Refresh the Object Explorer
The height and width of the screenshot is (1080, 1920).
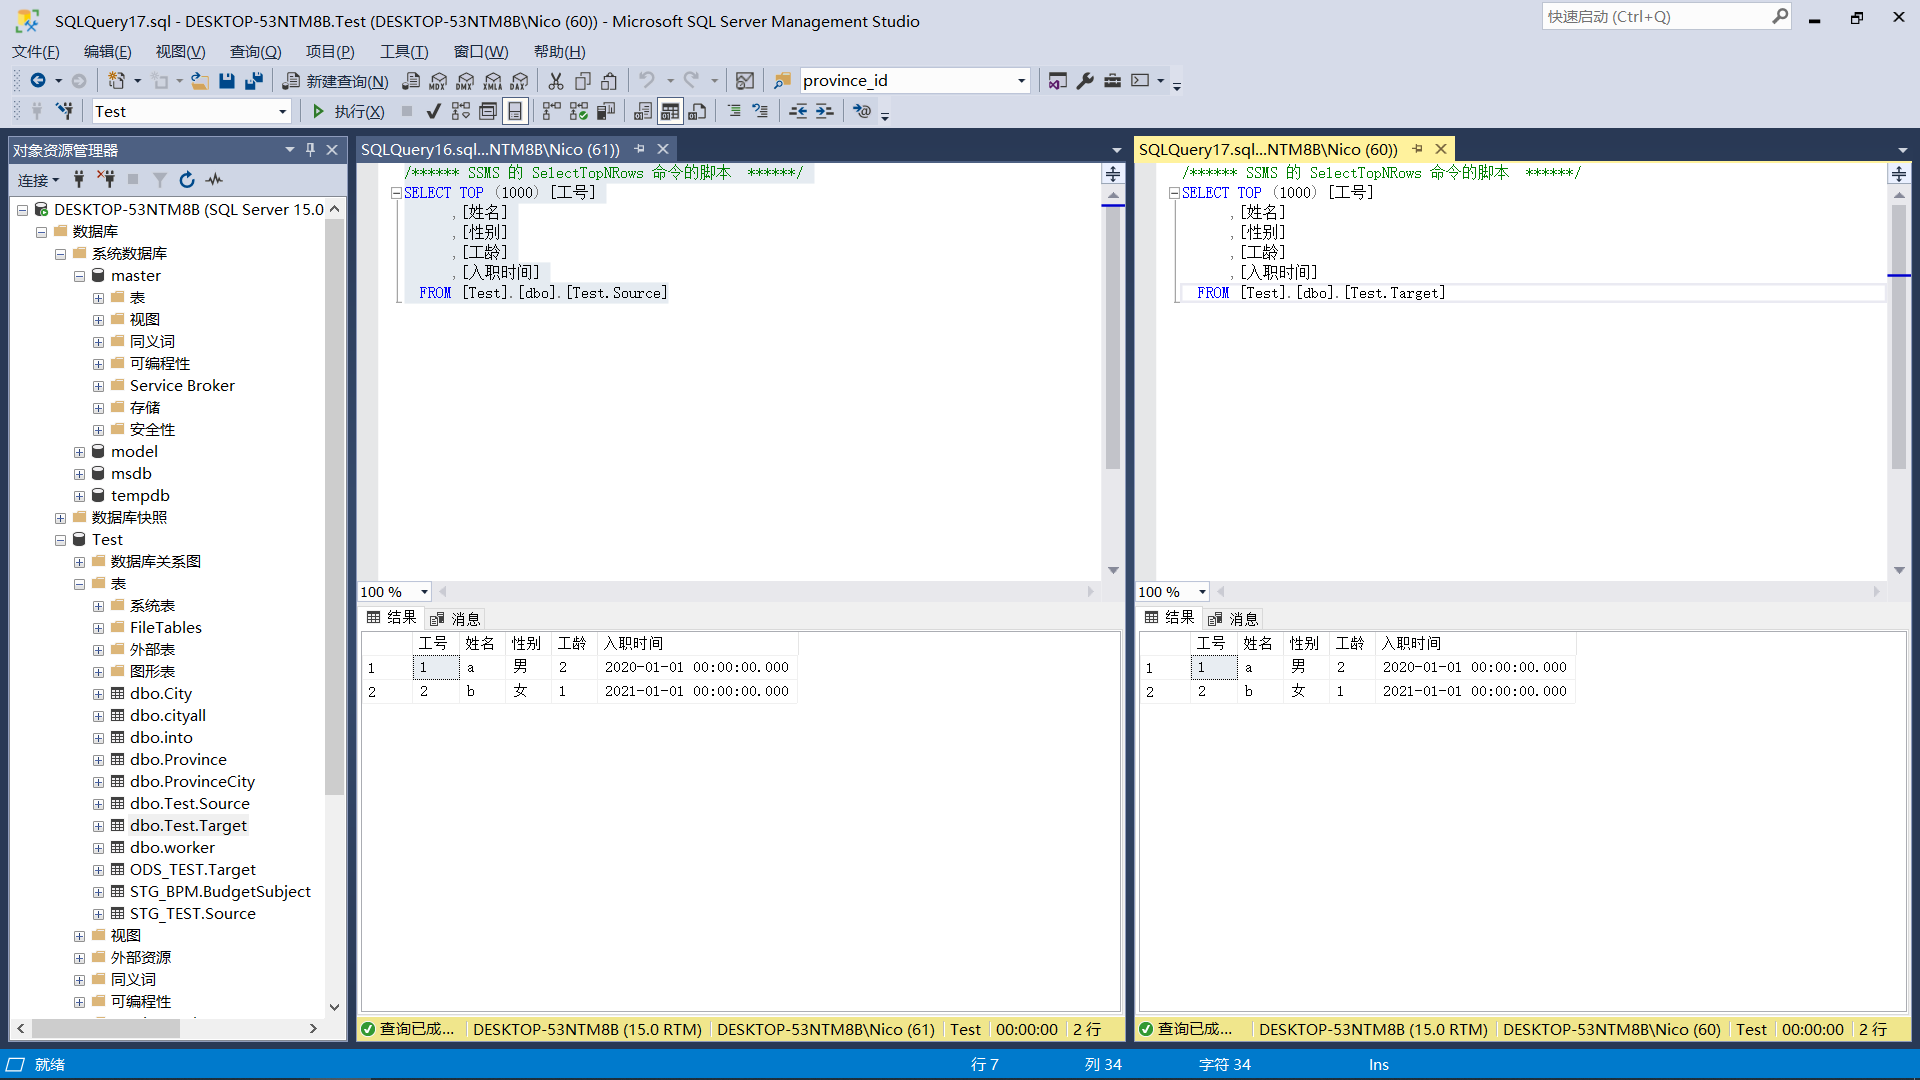click(187, 180)
